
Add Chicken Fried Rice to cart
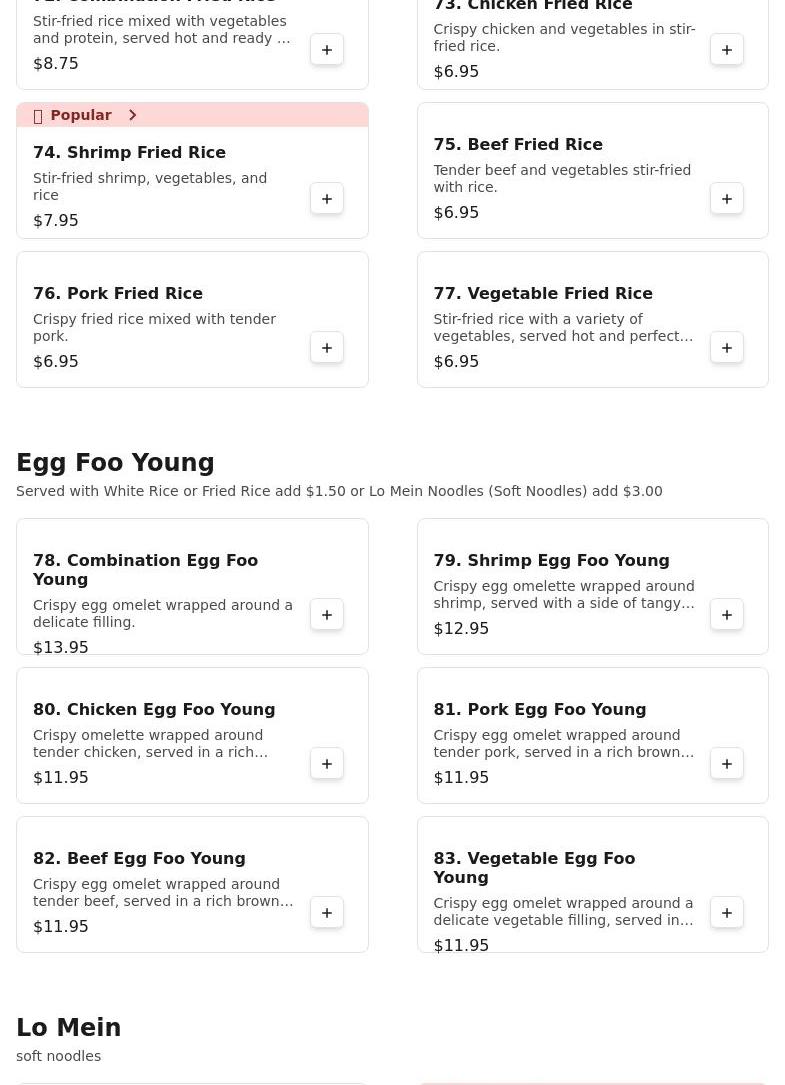point(727,50)
